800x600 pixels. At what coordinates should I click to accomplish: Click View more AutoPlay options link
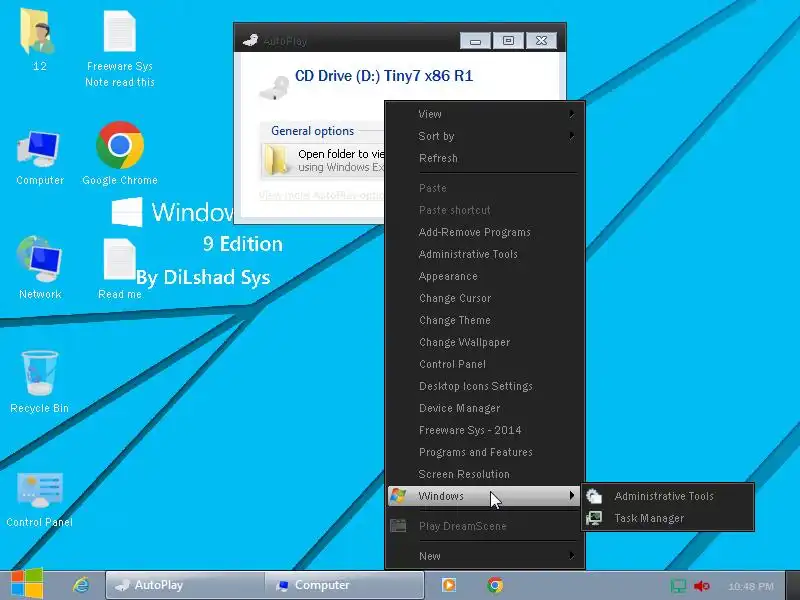pyautogui.click(x=321, y=195)
